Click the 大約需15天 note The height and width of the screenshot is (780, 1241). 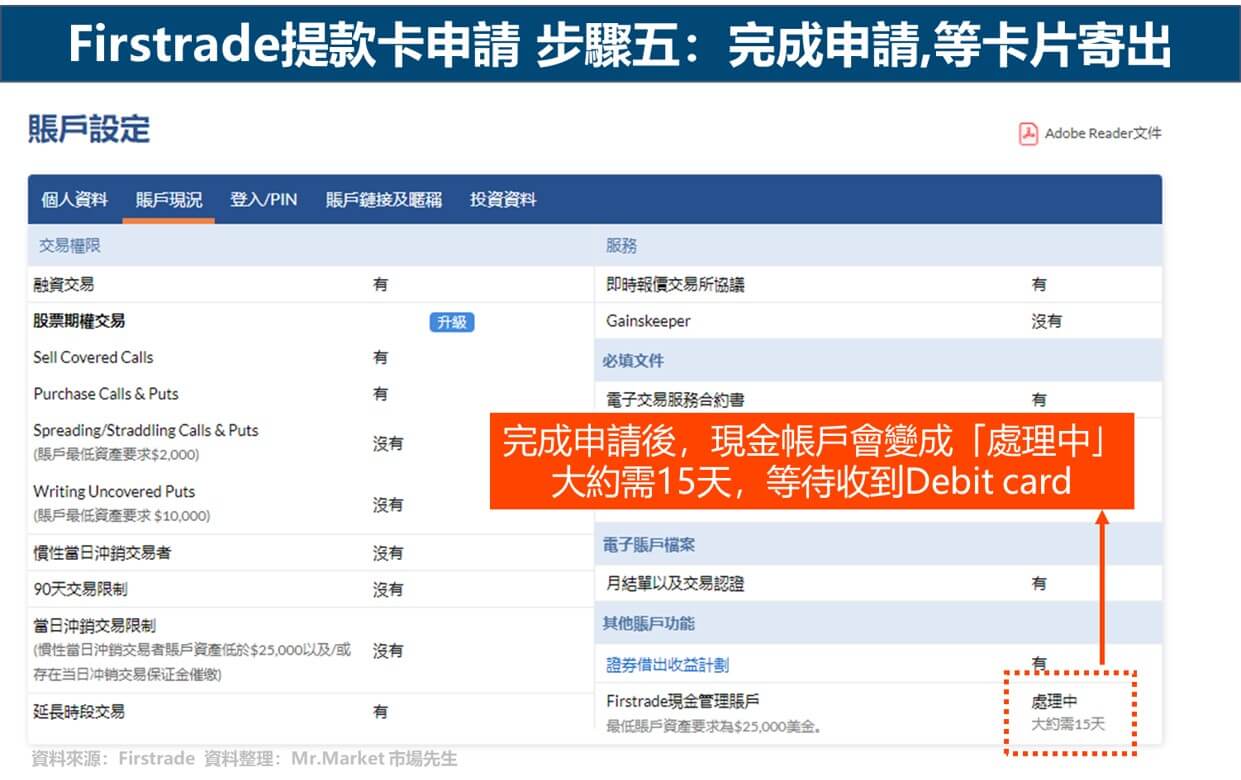(1068, 723)
